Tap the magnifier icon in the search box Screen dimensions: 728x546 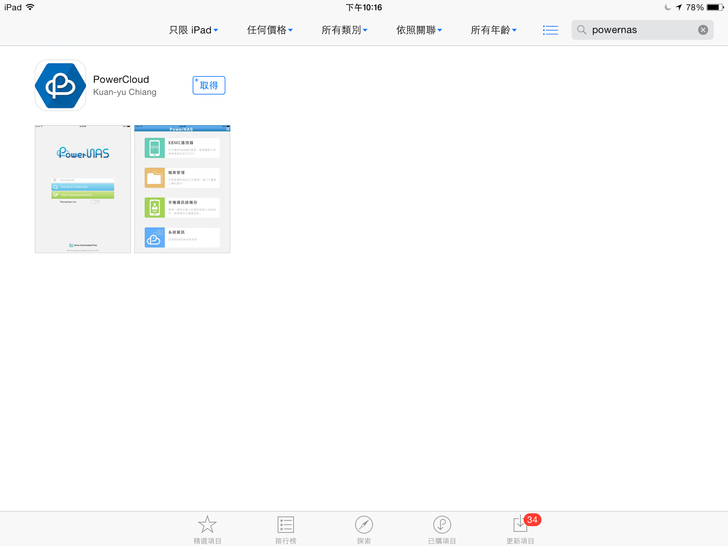(x=582, y=30)
